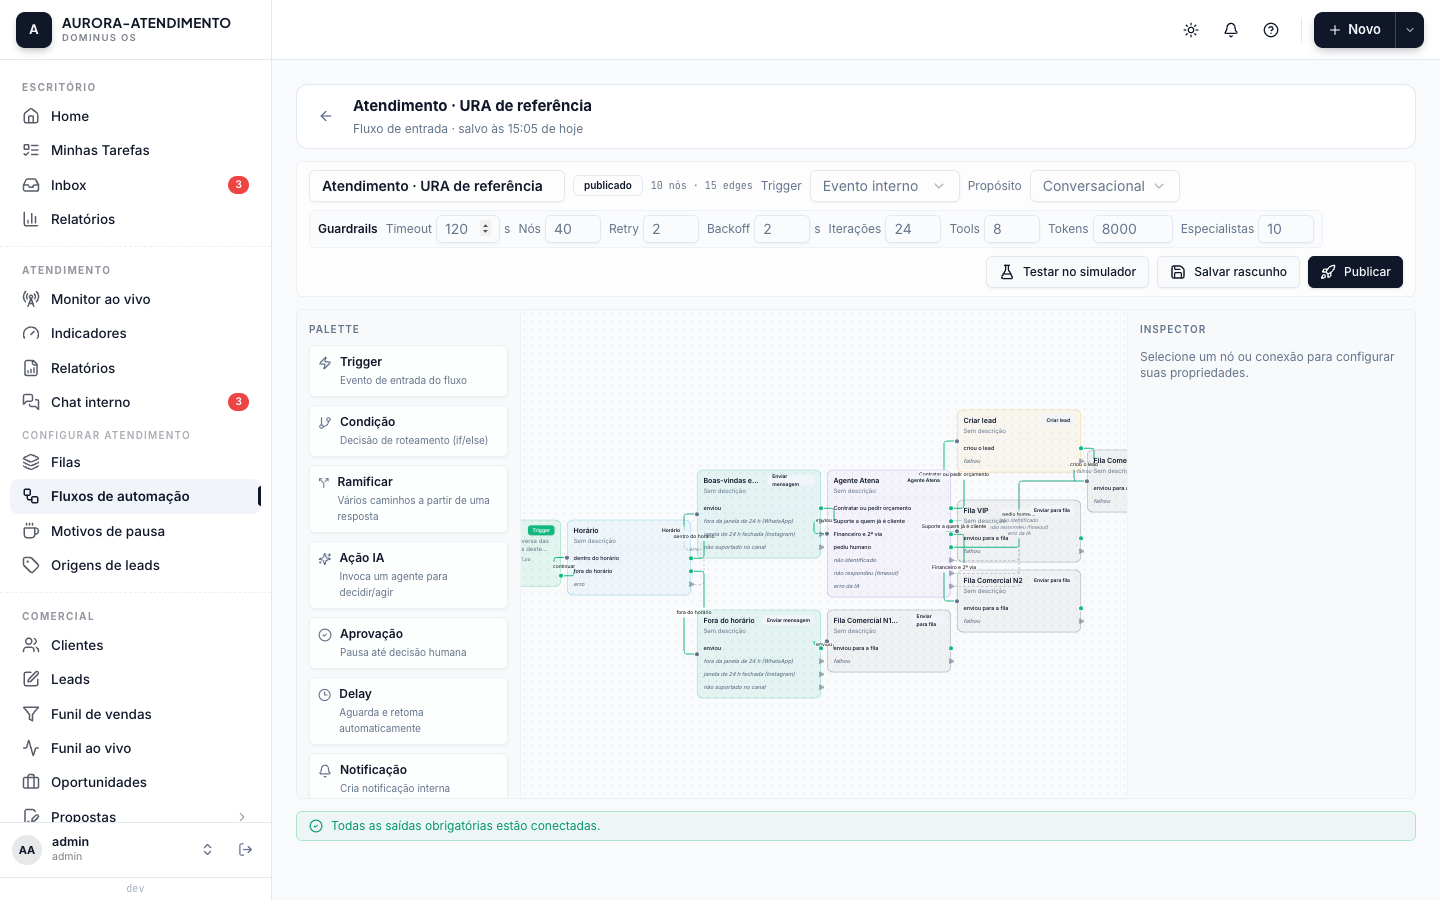Select the Agente Atena node on canvas
Screen dimensions: 1440x900
(x=889, y=533)
